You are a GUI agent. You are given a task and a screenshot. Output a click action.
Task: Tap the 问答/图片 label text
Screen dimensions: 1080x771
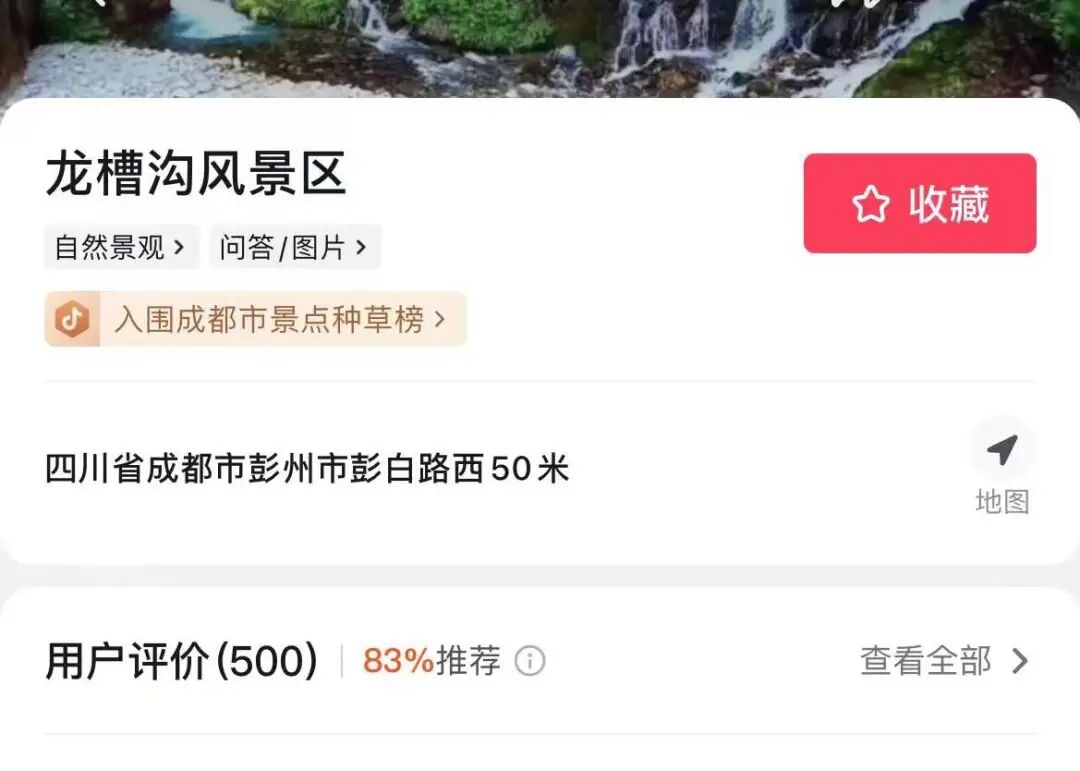[x=282, y=247]
